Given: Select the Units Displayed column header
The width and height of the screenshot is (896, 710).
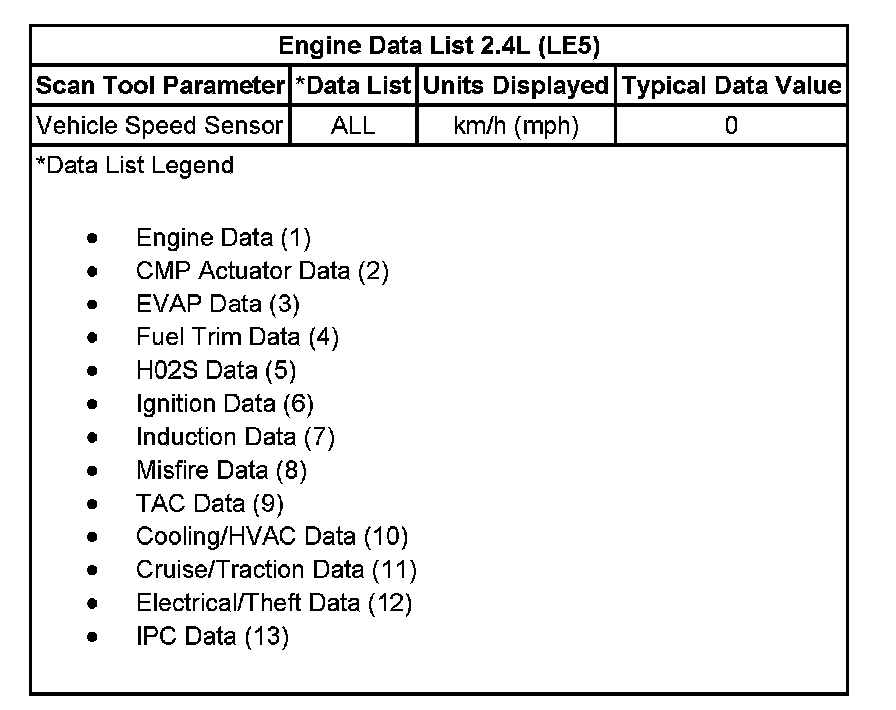Looking at the screenshot, I should 515,86.
